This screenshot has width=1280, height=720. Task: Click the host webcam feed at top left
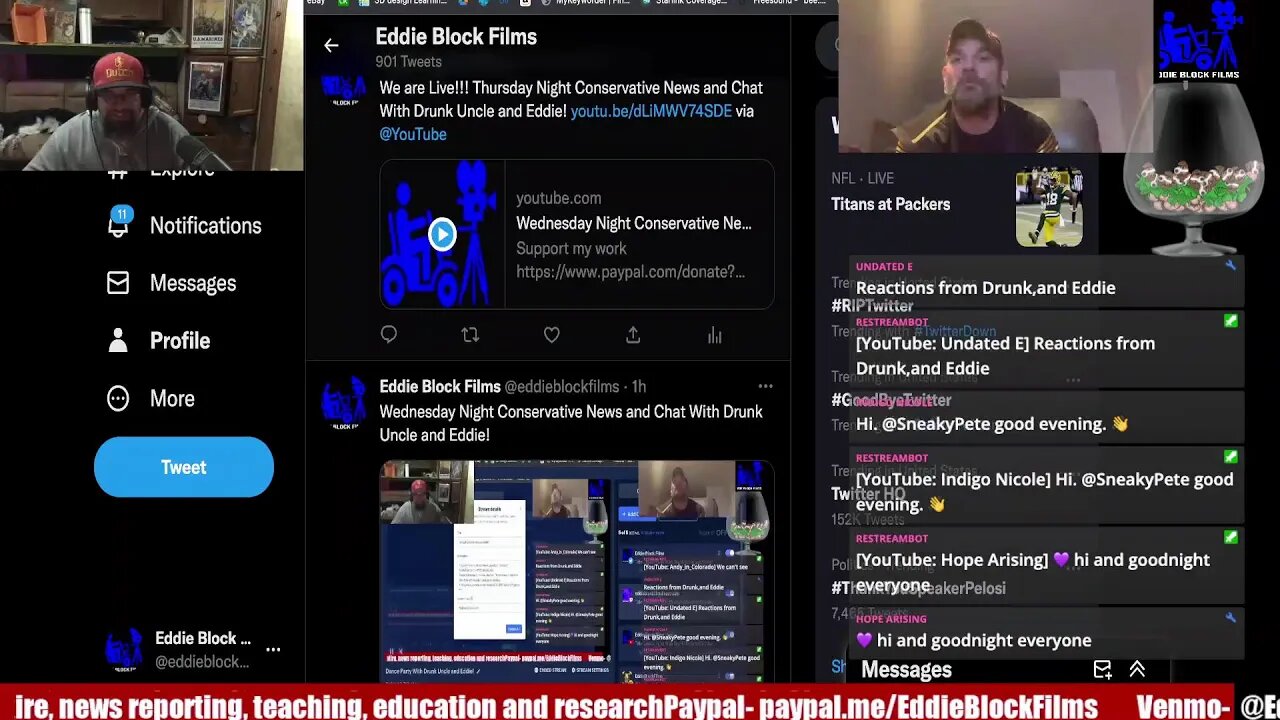pos(152,86)
